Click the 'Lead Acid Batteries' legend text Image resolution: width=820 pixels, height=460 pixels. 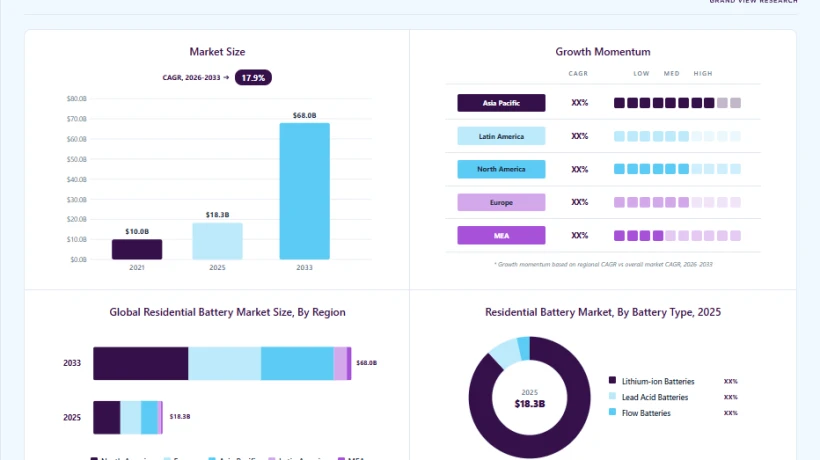click(x=655, y=397)
